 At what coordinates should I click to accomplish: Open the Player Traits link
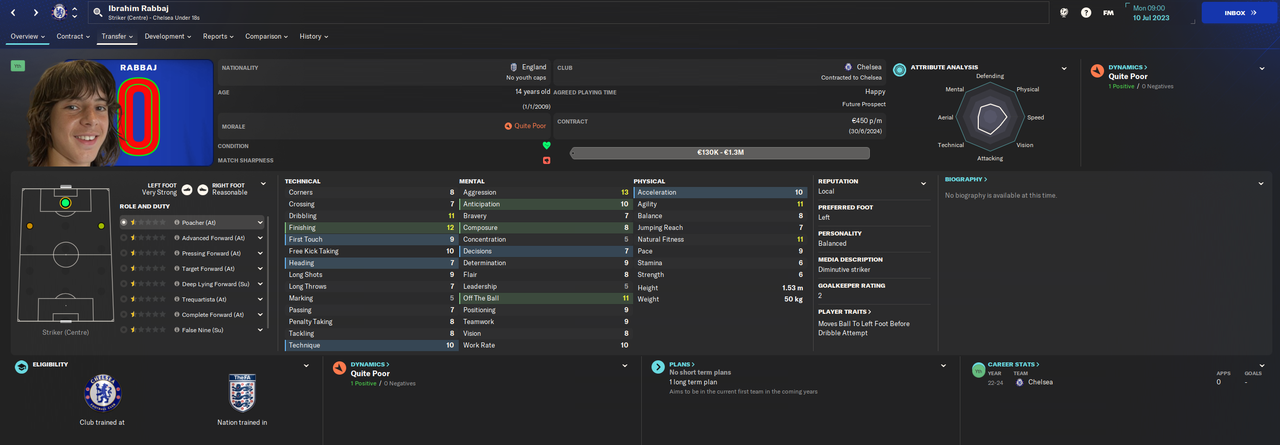(x=845, y=312)
